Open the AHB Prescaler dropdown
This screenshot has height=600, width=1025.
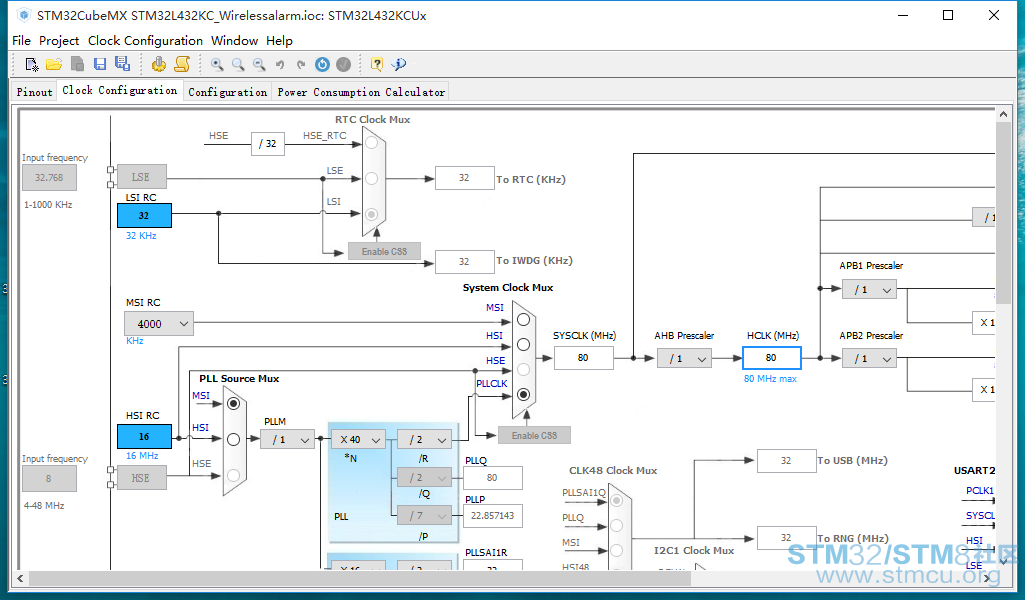tap(684, 358)
